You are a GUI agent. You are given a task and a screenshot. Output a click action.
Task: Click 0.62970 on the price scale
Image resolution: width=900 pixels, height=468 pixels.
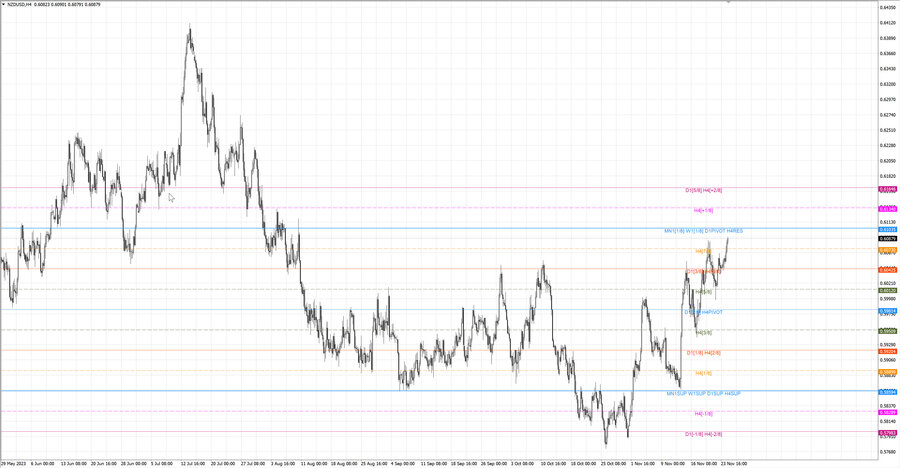pos(888,99)
